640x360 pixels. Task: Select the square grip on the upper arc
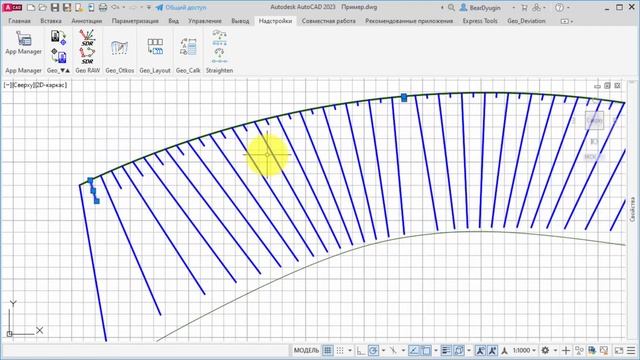(x=404, y=98)
